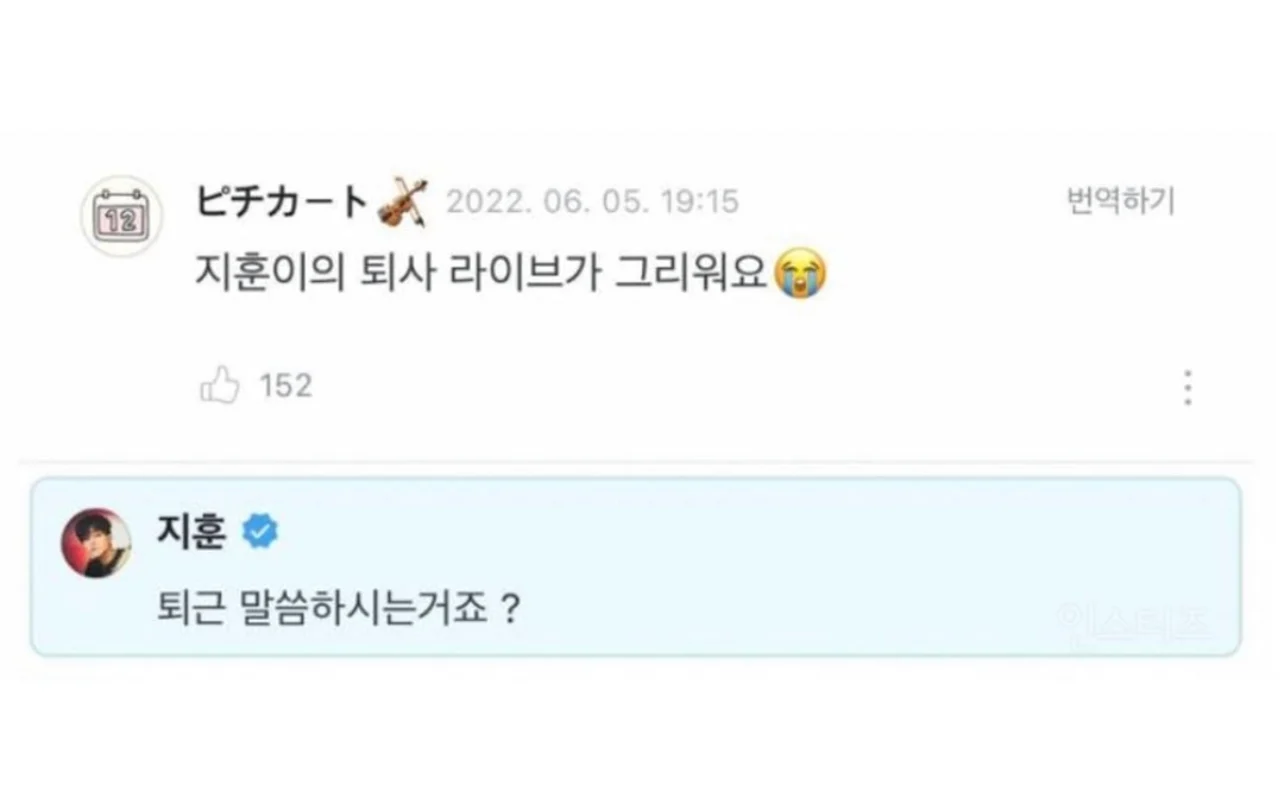Click the word 퇴근 in 지훈's reply
This screenshot has height=811, width=1284.
coord(190,608)
